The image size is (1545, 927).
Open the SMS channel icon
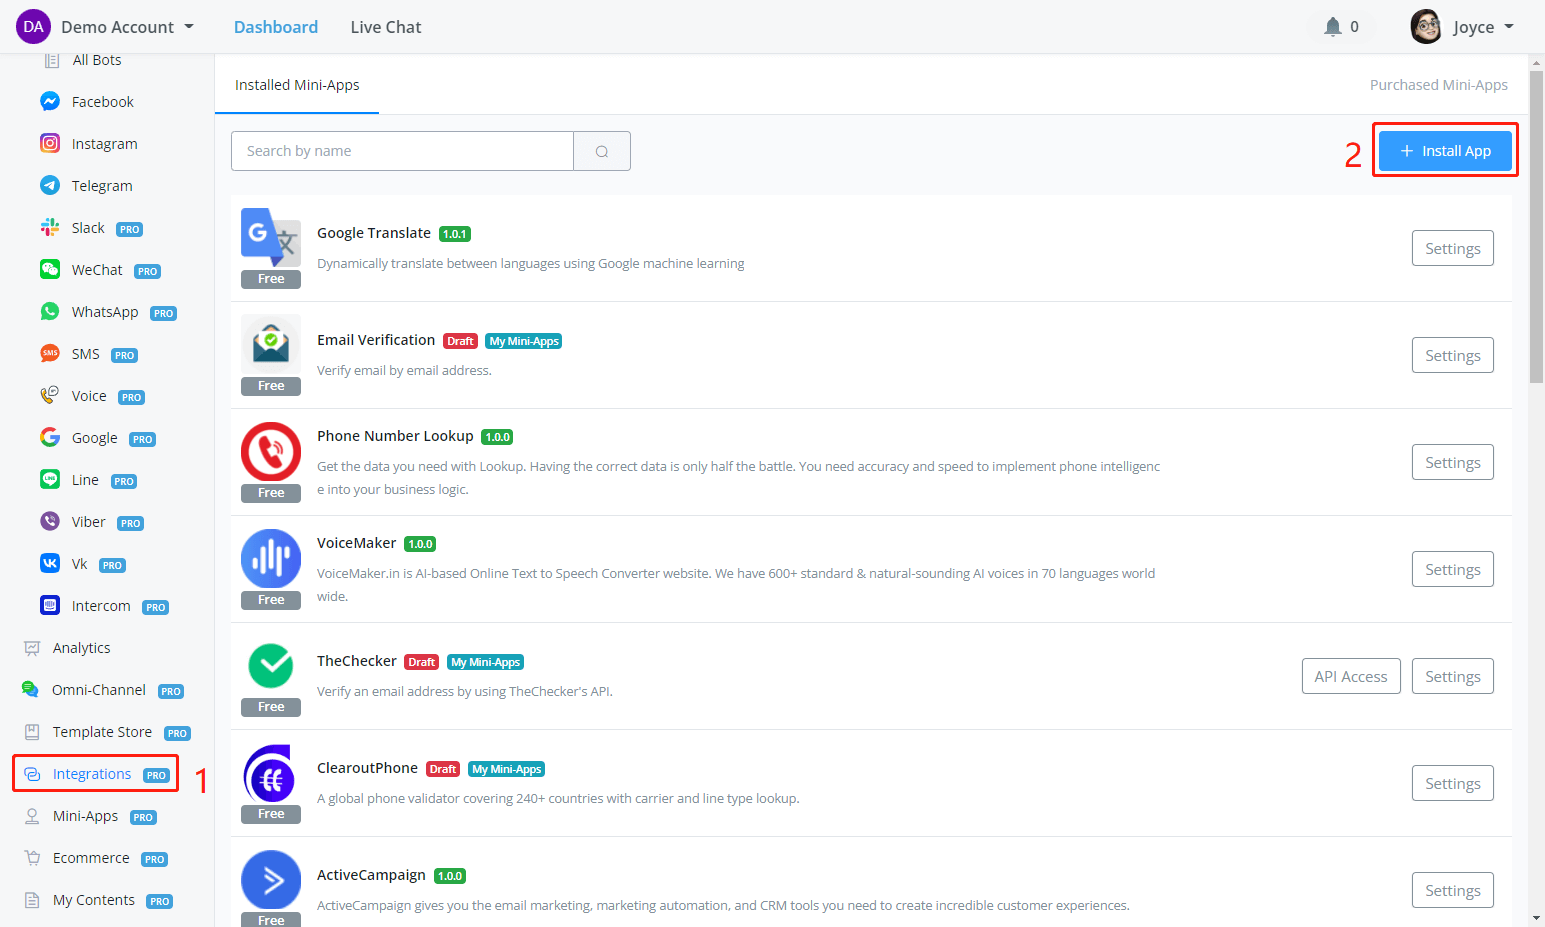point(50,353)
